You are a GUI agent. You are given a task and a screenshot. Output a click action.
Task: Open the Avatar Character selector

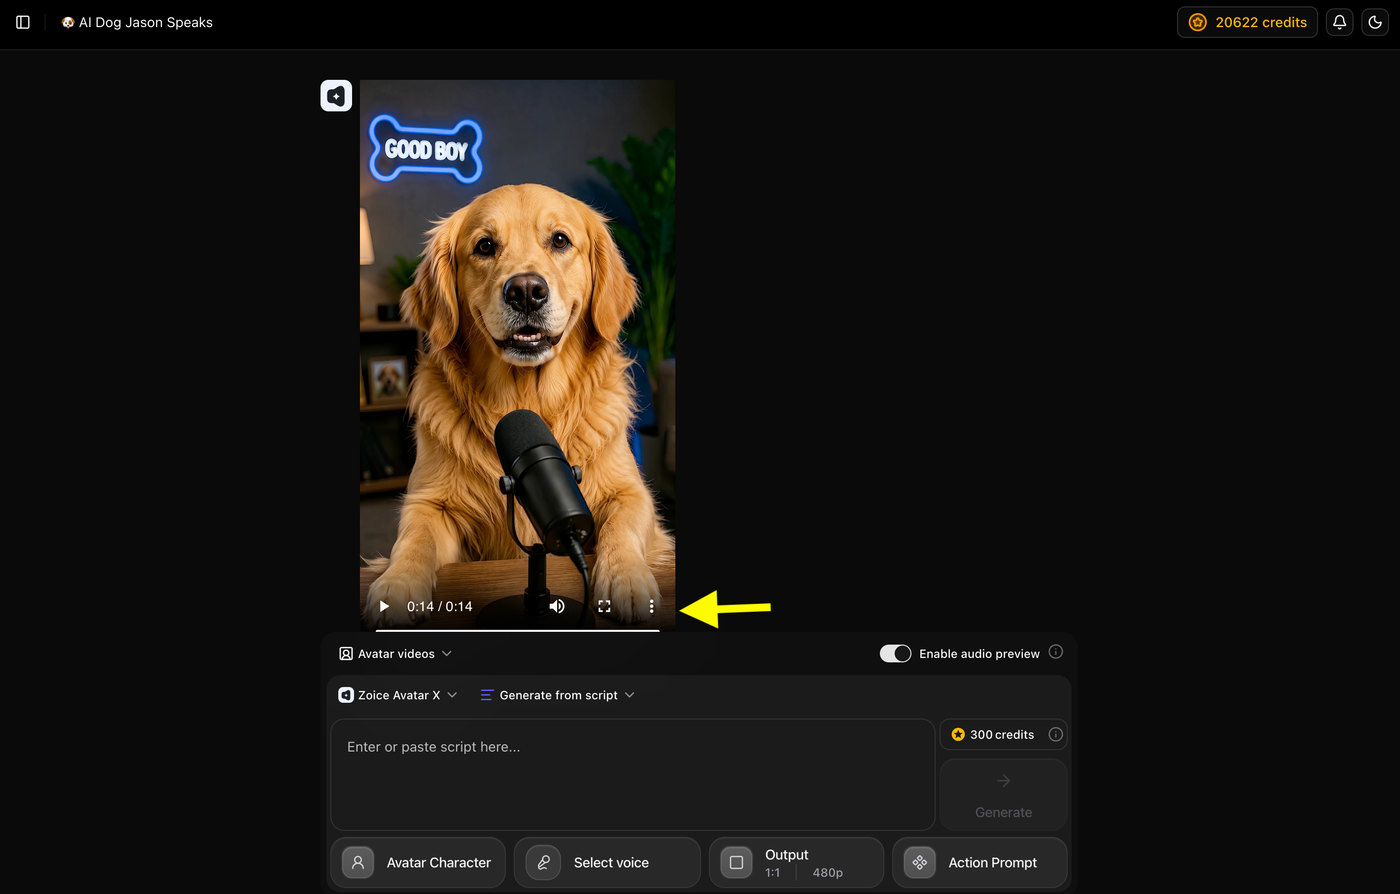(418, 862)
